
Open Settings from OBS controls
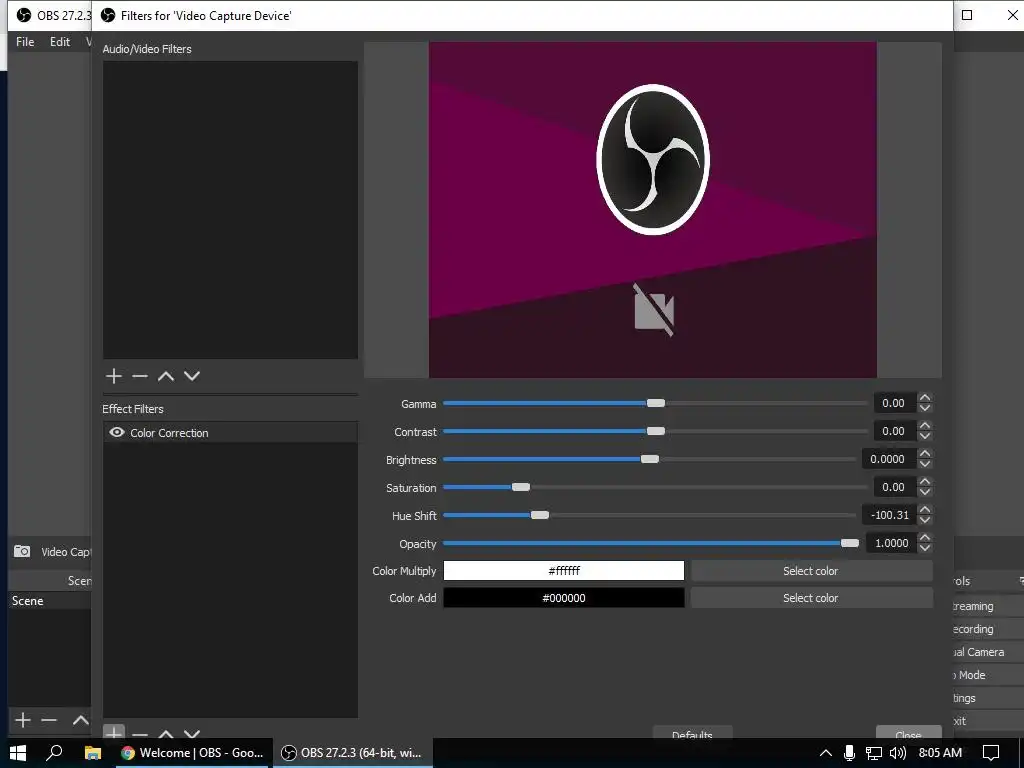[x=988, y=698]
